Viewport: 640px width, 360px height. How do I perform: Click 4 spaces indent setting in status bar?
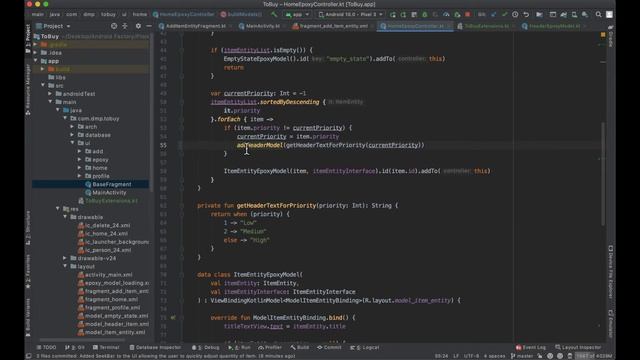tap(494, 356)
